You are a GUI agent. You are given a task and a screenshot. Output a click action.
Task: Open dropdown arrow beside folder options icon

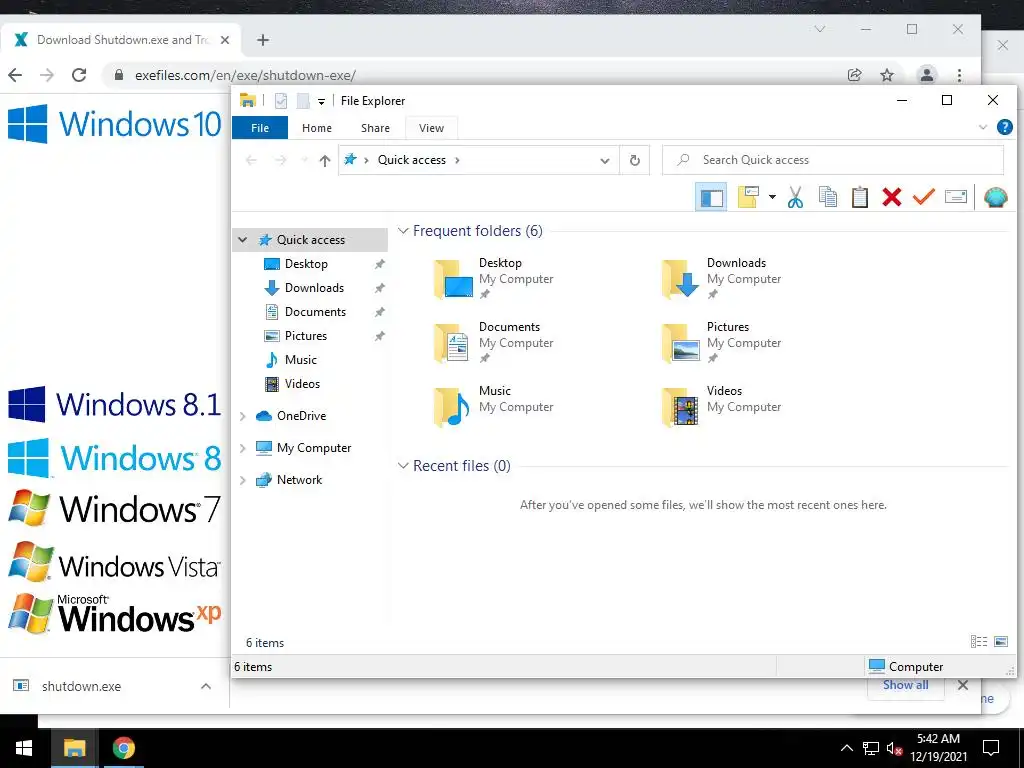tap(772, 197)
